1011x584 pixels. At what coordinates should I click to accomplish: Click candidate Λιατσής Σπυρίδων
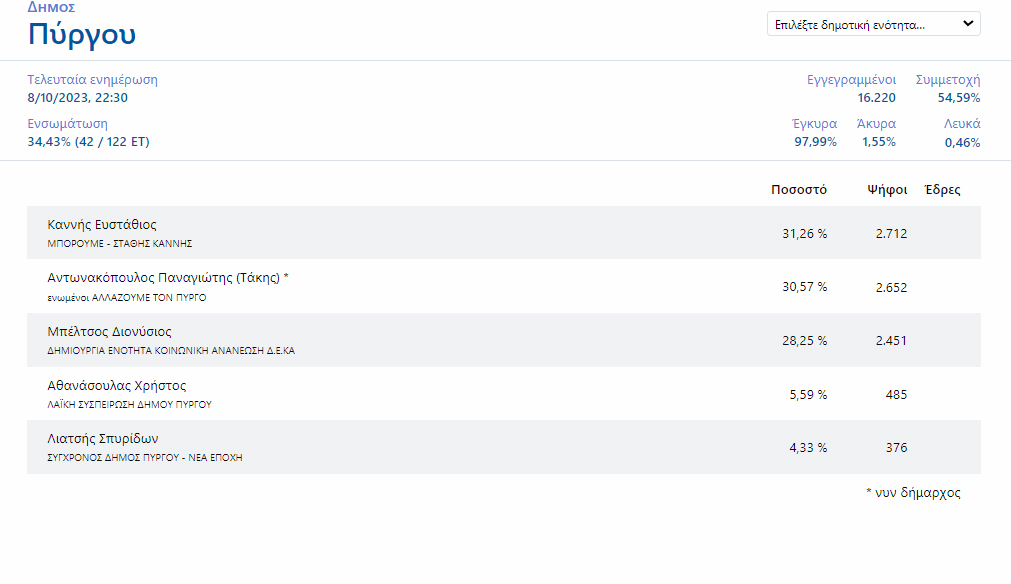tap(103, 438)
